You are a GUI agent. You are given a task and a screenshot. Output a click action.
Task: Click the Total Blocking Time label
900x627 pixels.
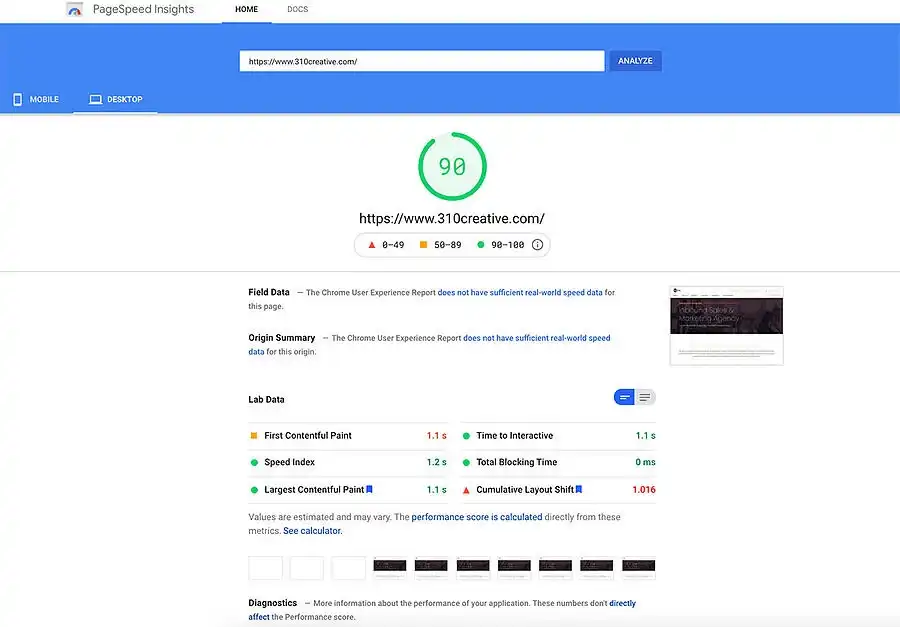(517, 462)
